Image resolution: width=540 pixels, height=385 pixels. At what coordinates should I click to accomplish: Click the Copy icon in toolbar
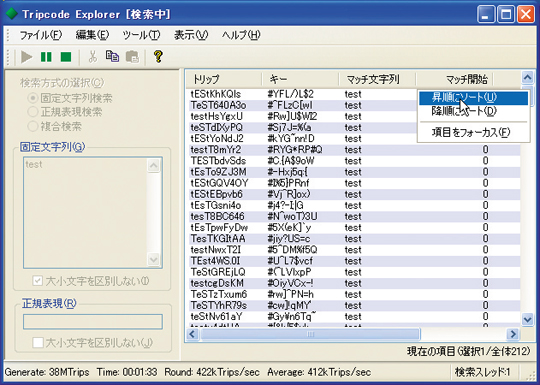[x=112, y=56]
